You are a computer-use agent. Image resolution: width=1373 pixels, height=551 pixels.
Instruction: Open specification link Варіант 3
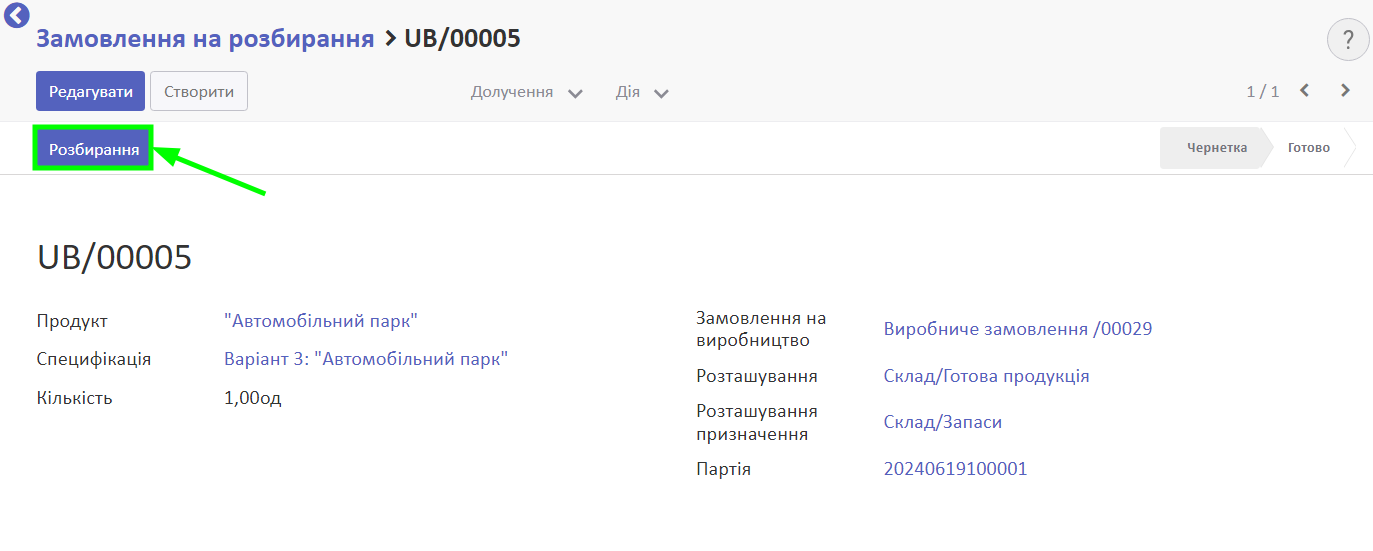coord(366,359)
